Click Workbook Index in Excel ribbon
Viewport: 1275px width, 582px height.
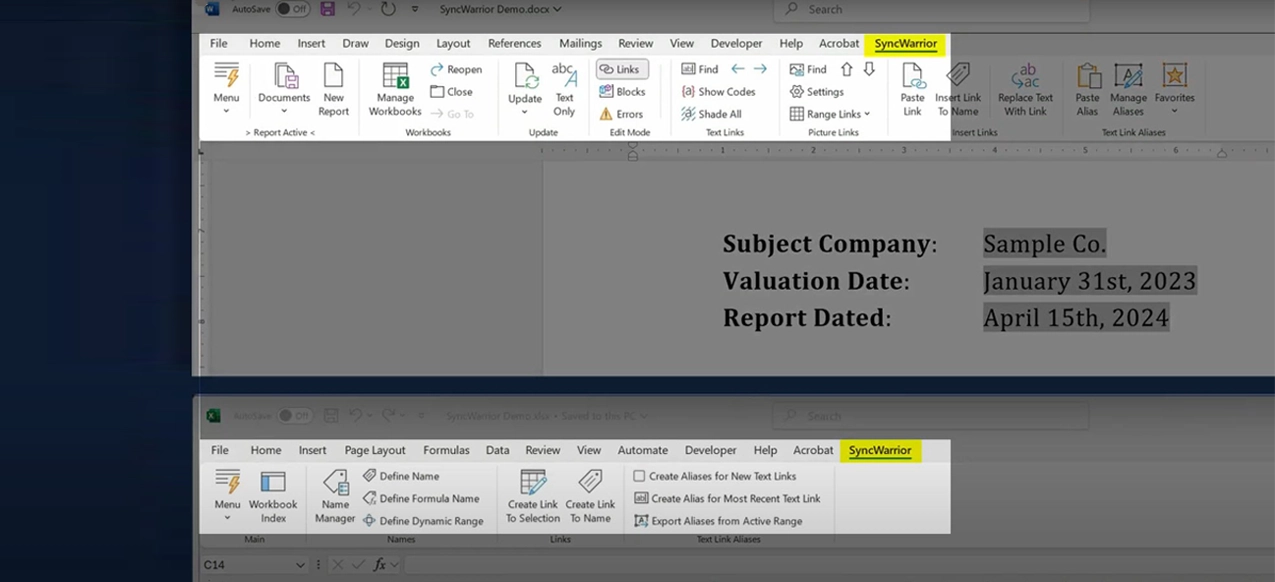[x=273, y=495]
